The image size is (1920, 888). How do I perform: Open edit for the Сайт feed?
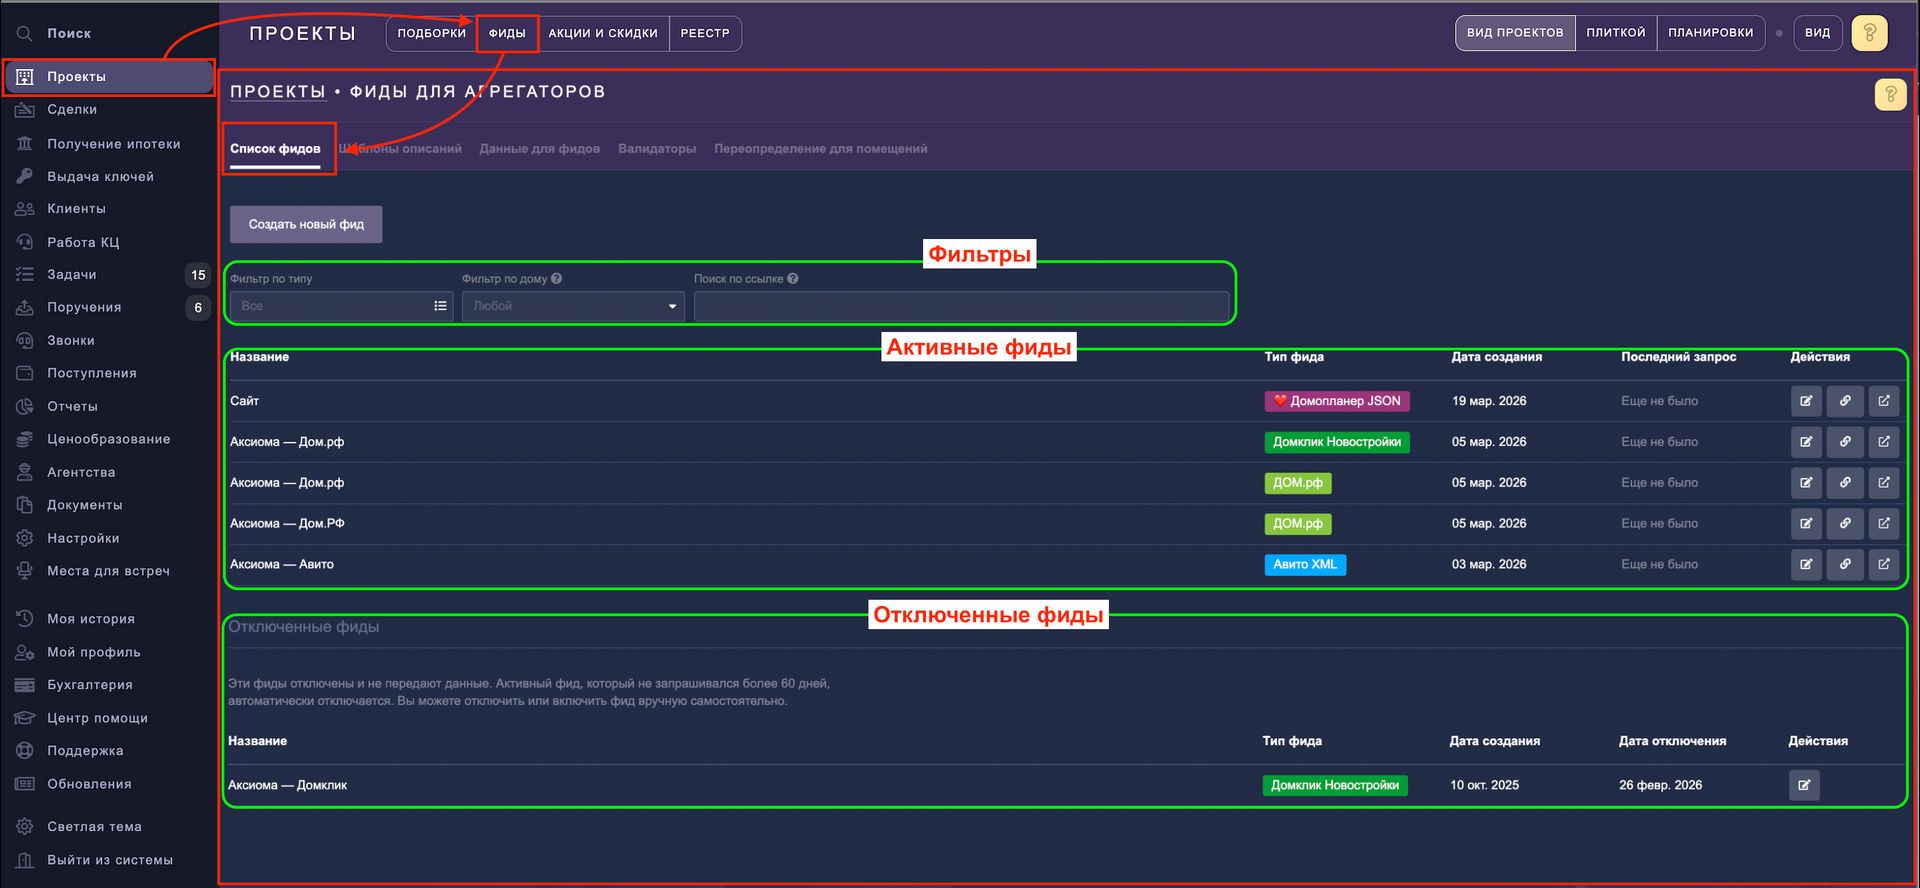1806,401
